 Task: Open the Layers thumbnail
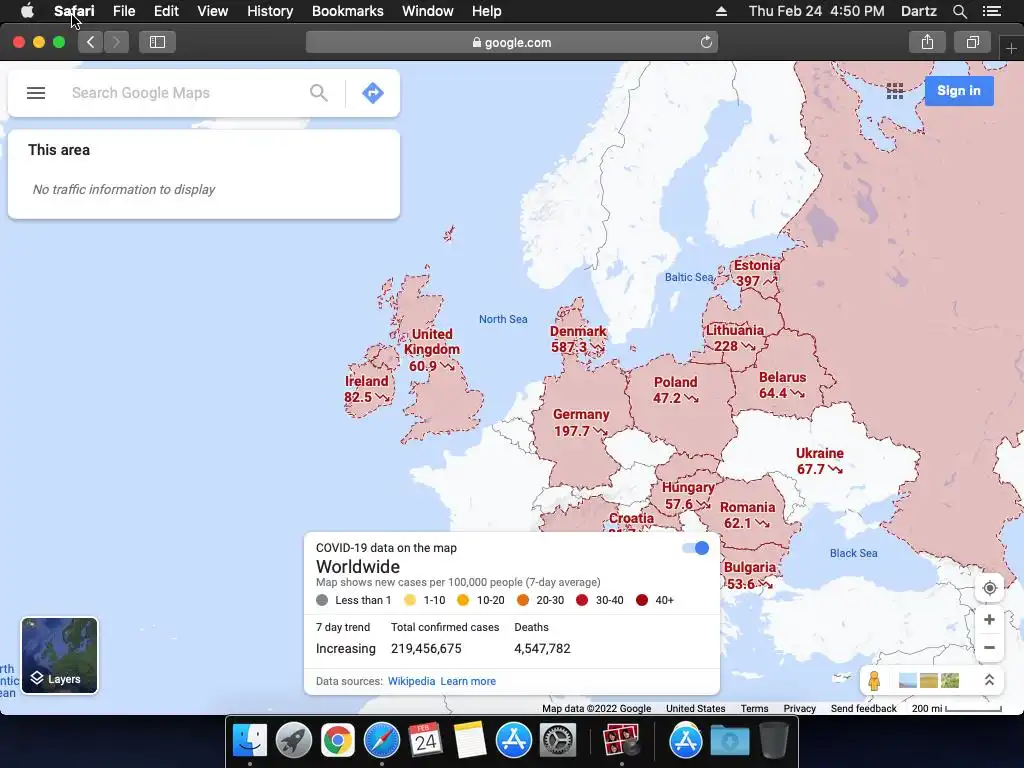click(59, 655)
